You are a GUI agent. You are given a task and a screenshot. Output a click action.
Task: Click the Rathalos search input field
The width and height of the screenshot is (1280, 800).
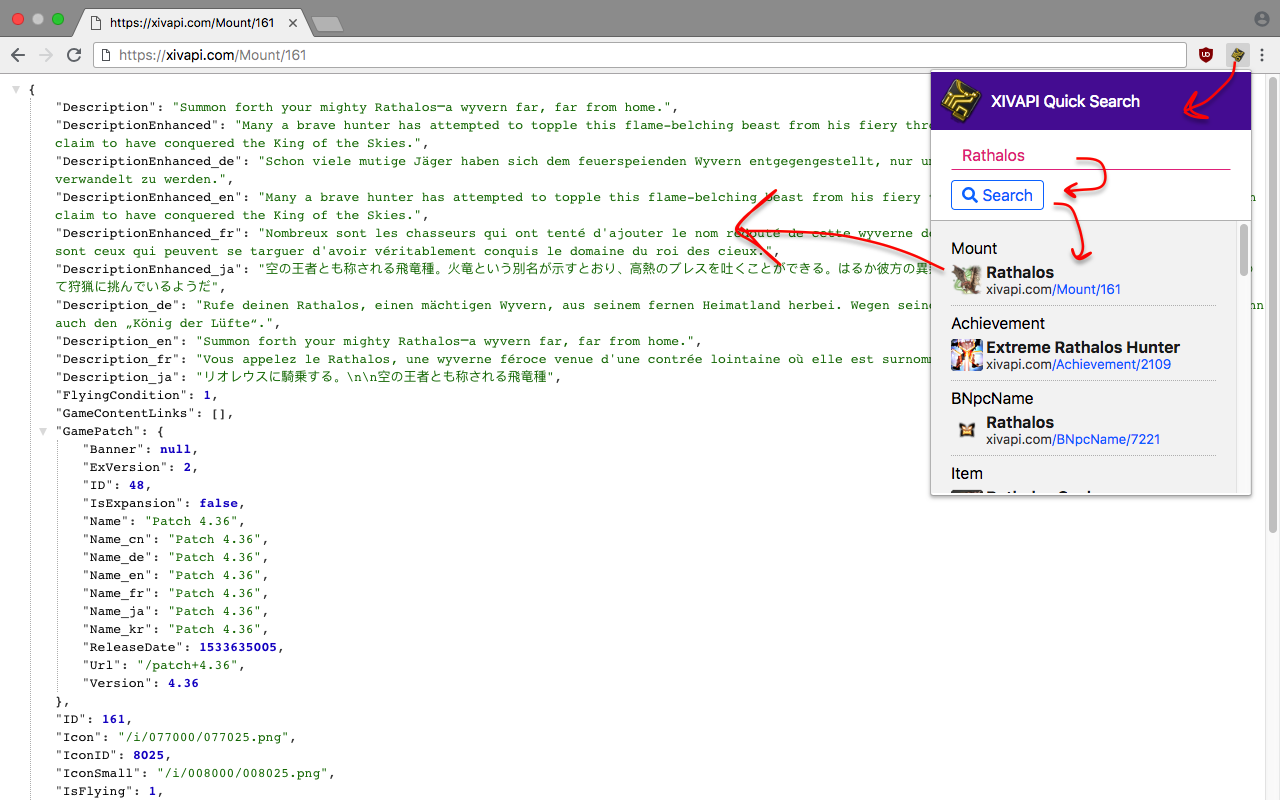tap(1090, 156)
